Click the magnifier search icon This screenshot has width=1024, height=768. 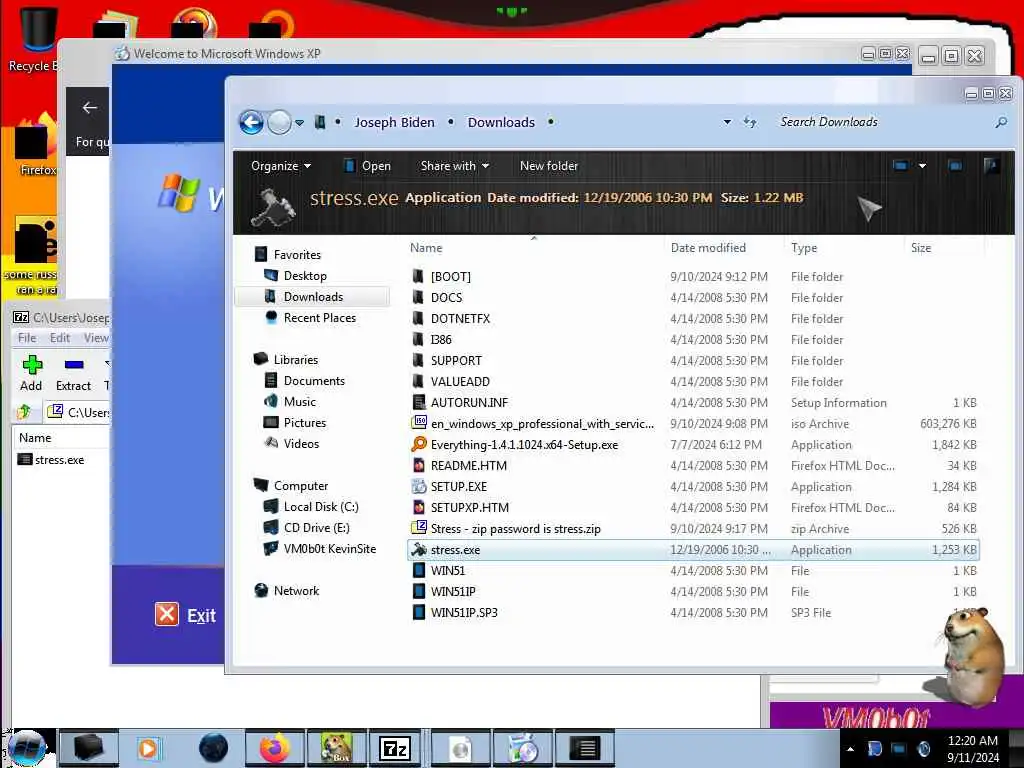point(1000,122)
